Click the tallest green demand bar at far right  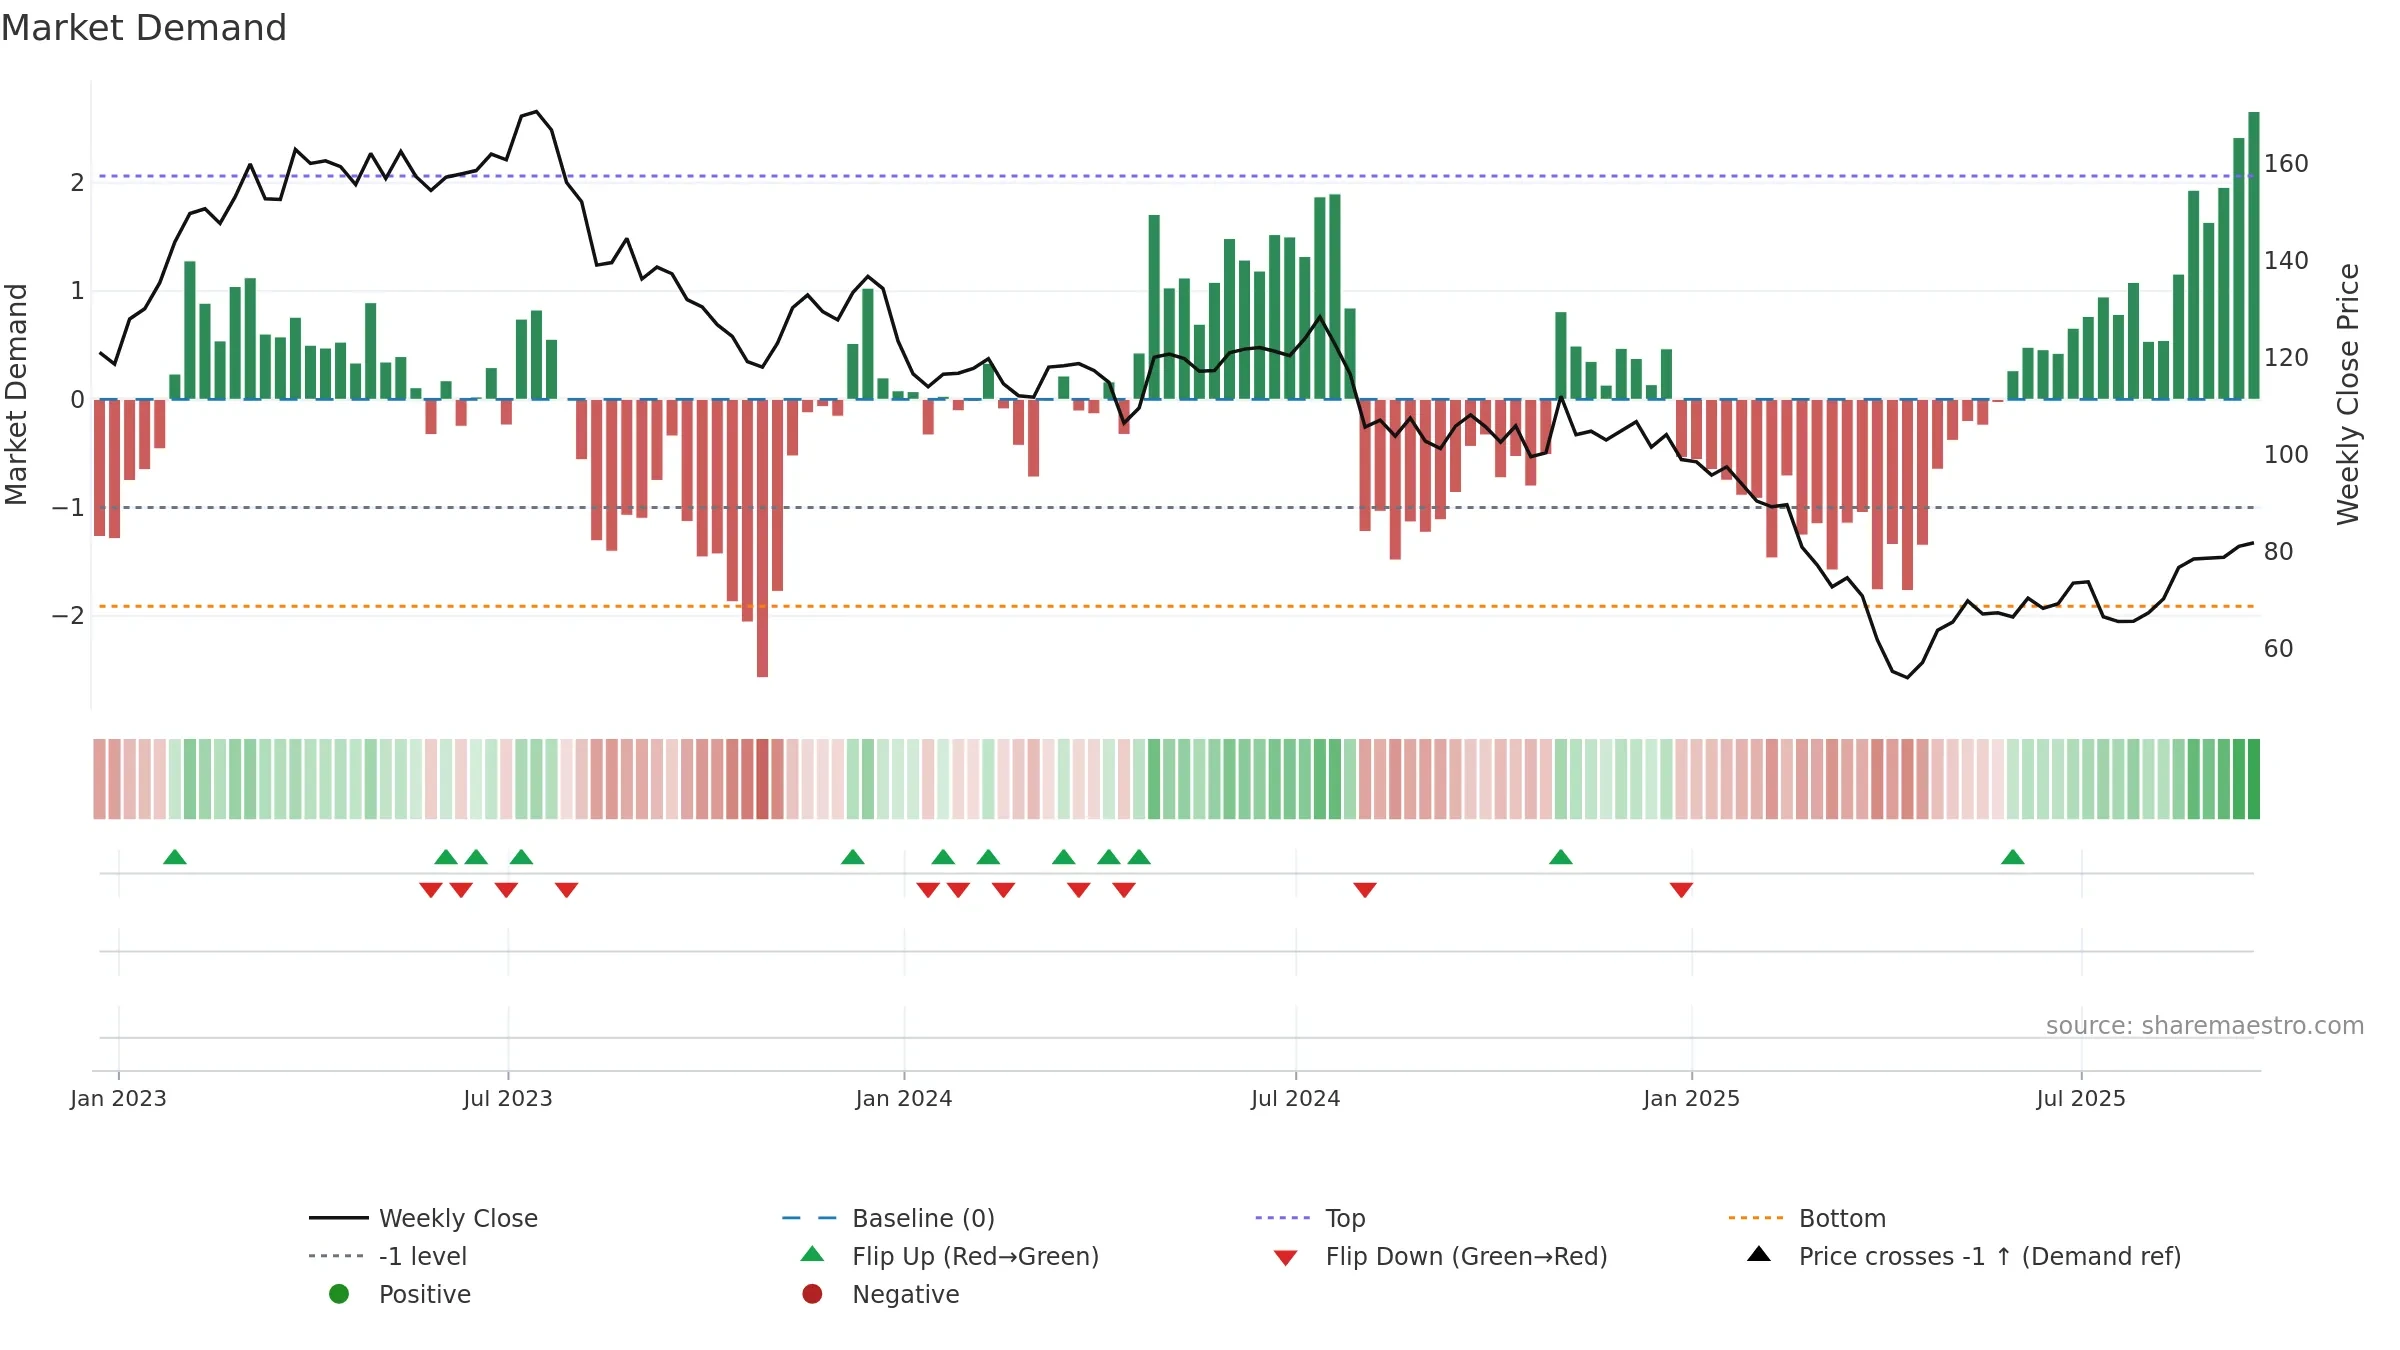point(2254,255)
